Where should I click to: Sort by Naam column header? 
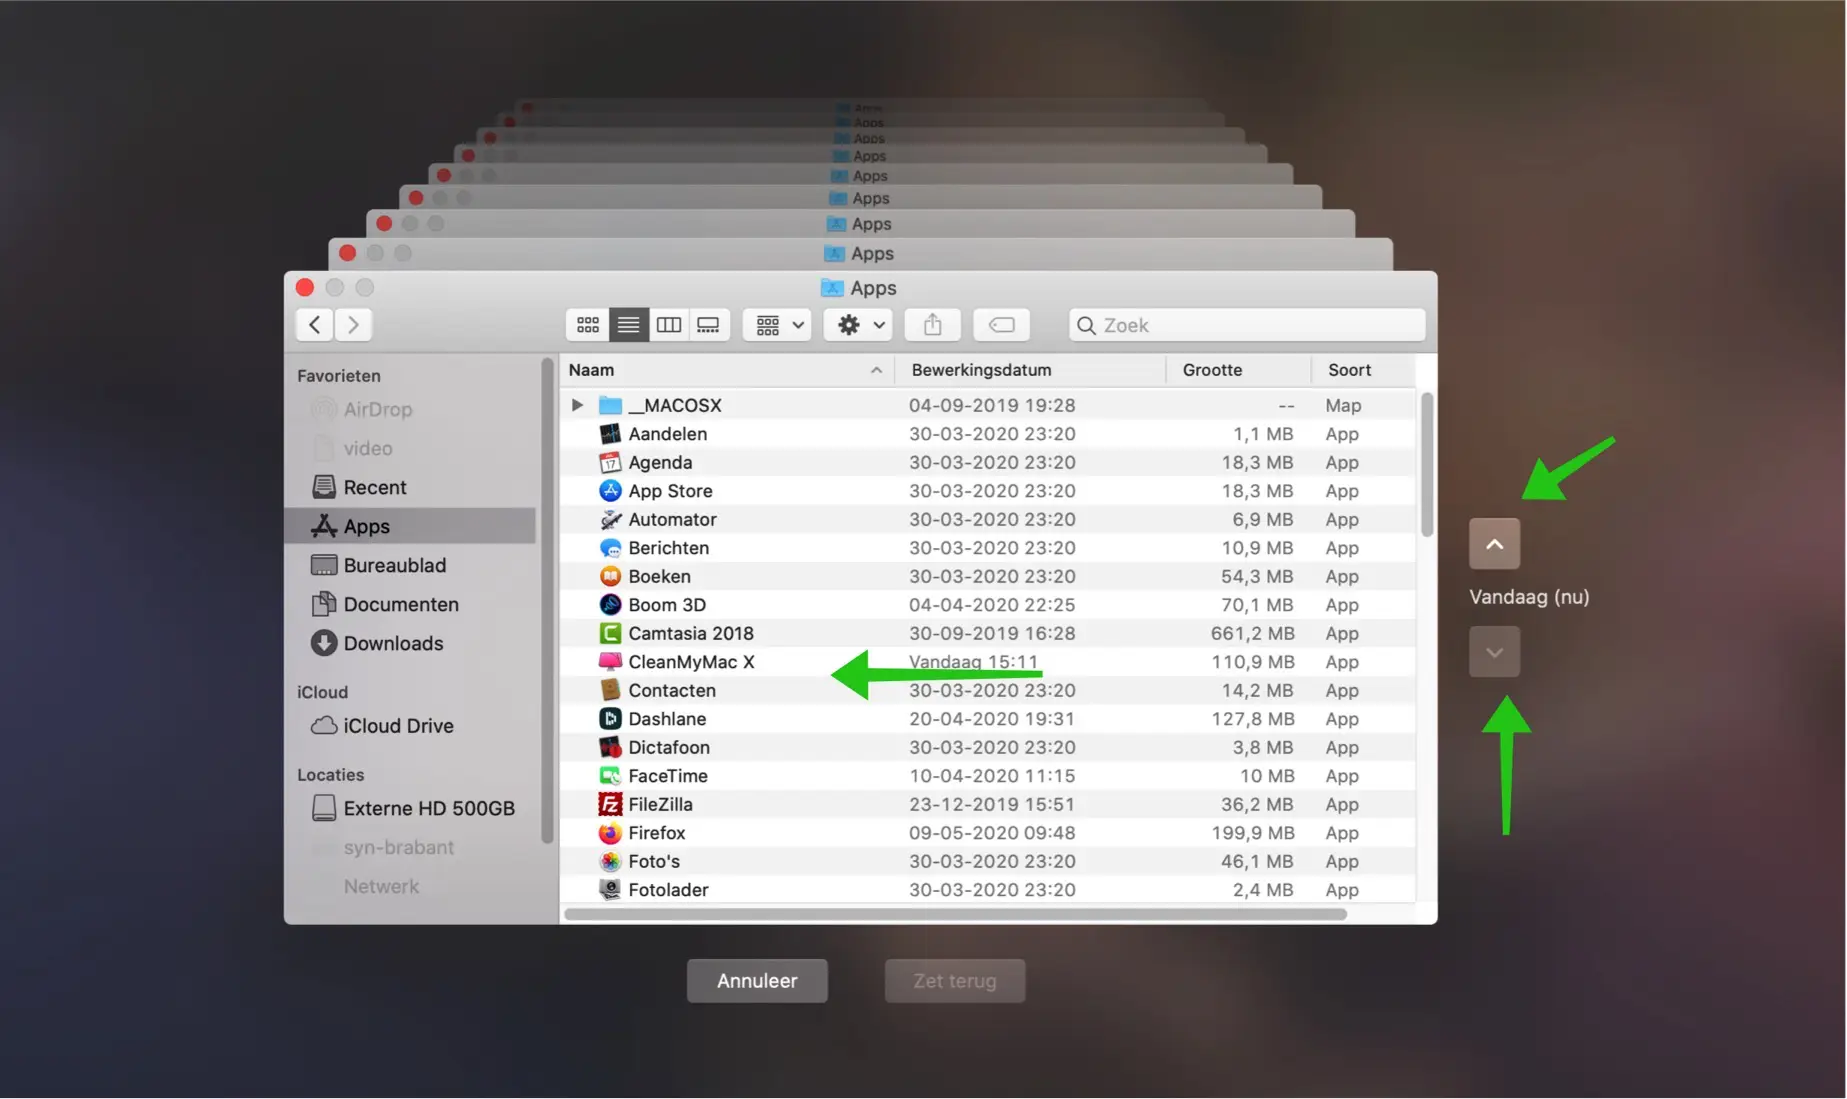point(727,370)
